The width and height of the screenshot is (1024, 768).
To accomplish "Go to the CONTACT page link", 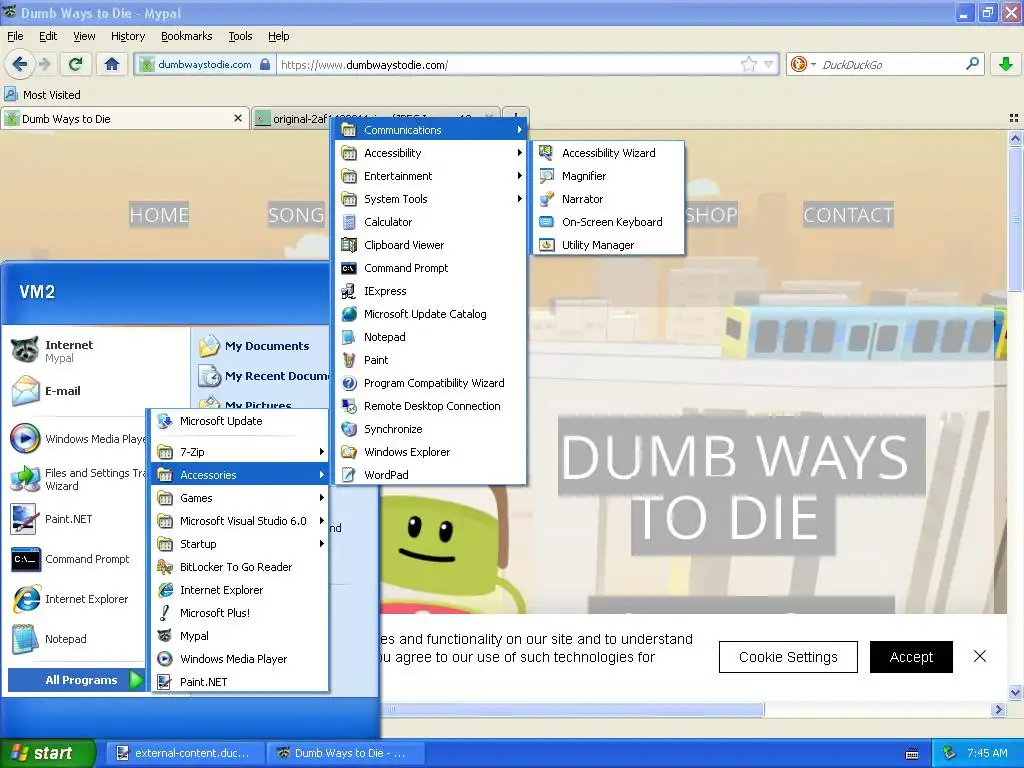I will tap(848, 215).
